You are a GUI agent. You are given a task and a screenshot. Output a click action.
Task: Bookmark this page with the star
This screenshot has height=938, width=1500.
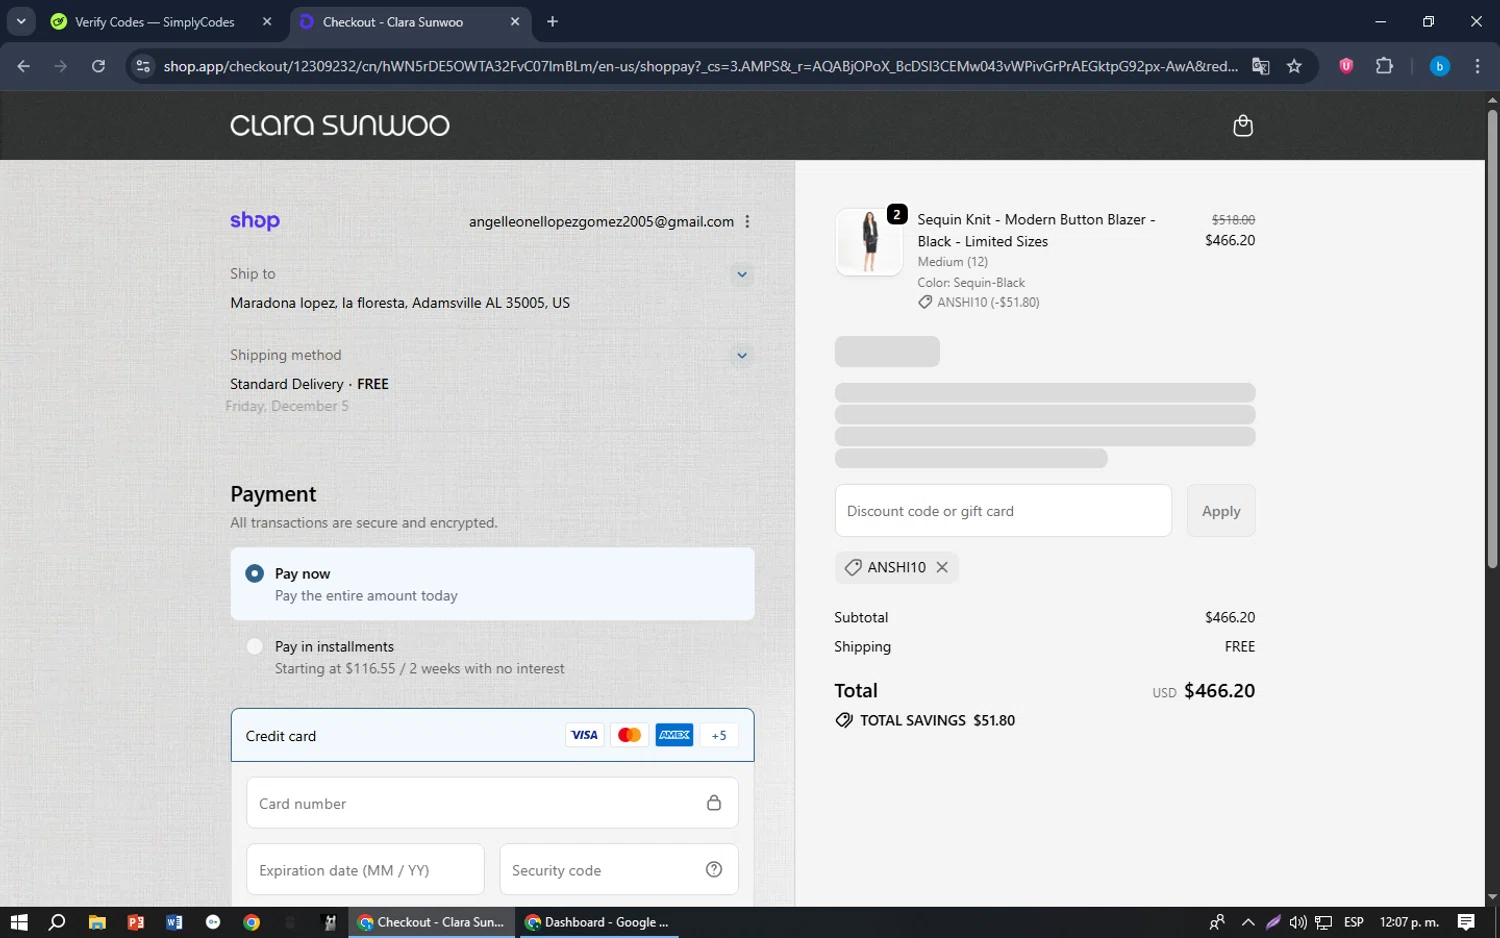coord(1294,66)
